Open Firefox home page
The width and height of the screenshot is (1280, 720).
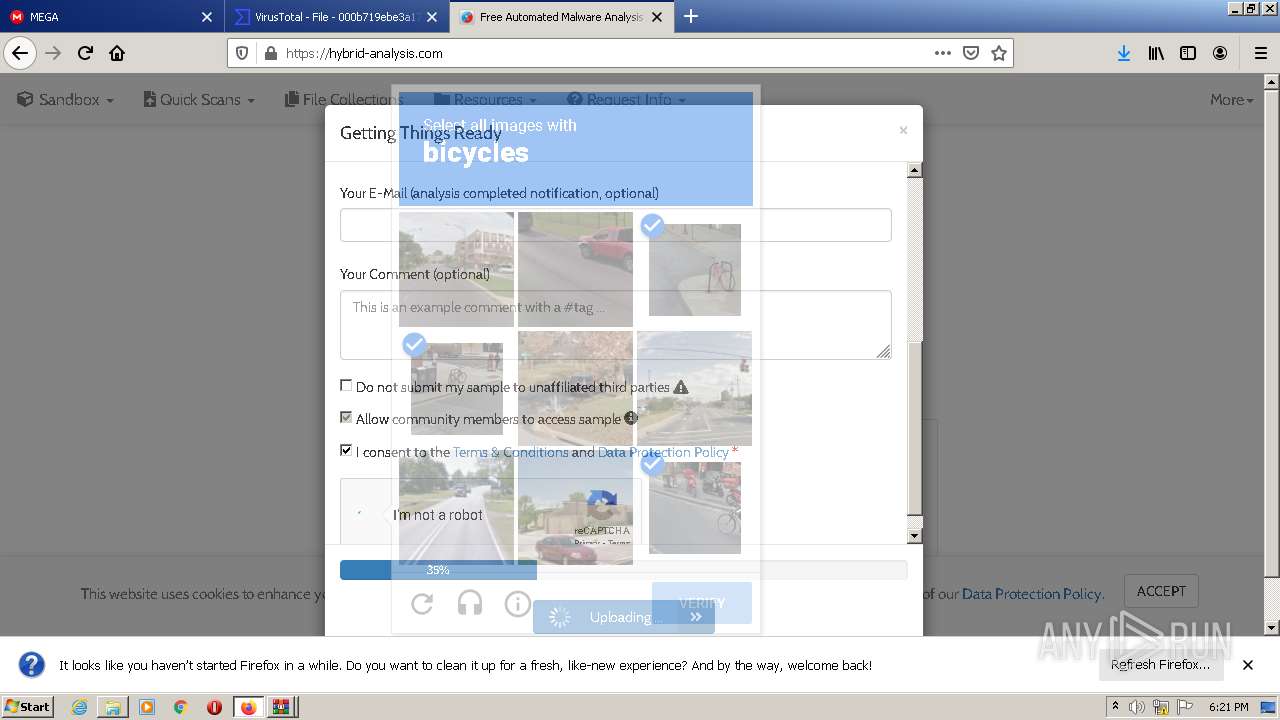117,53
